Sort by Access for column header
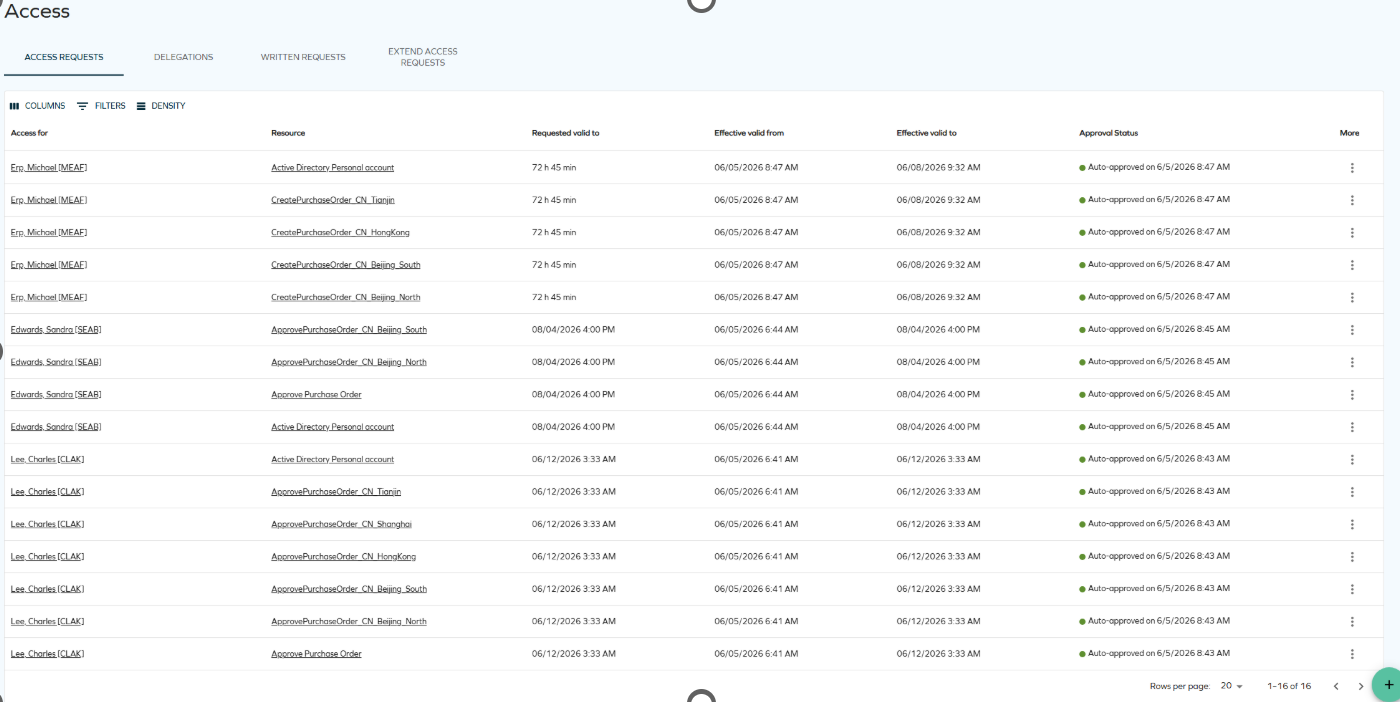Image resolution: width=1400 pixels, height=702 pixels. (x=29, y=133)
